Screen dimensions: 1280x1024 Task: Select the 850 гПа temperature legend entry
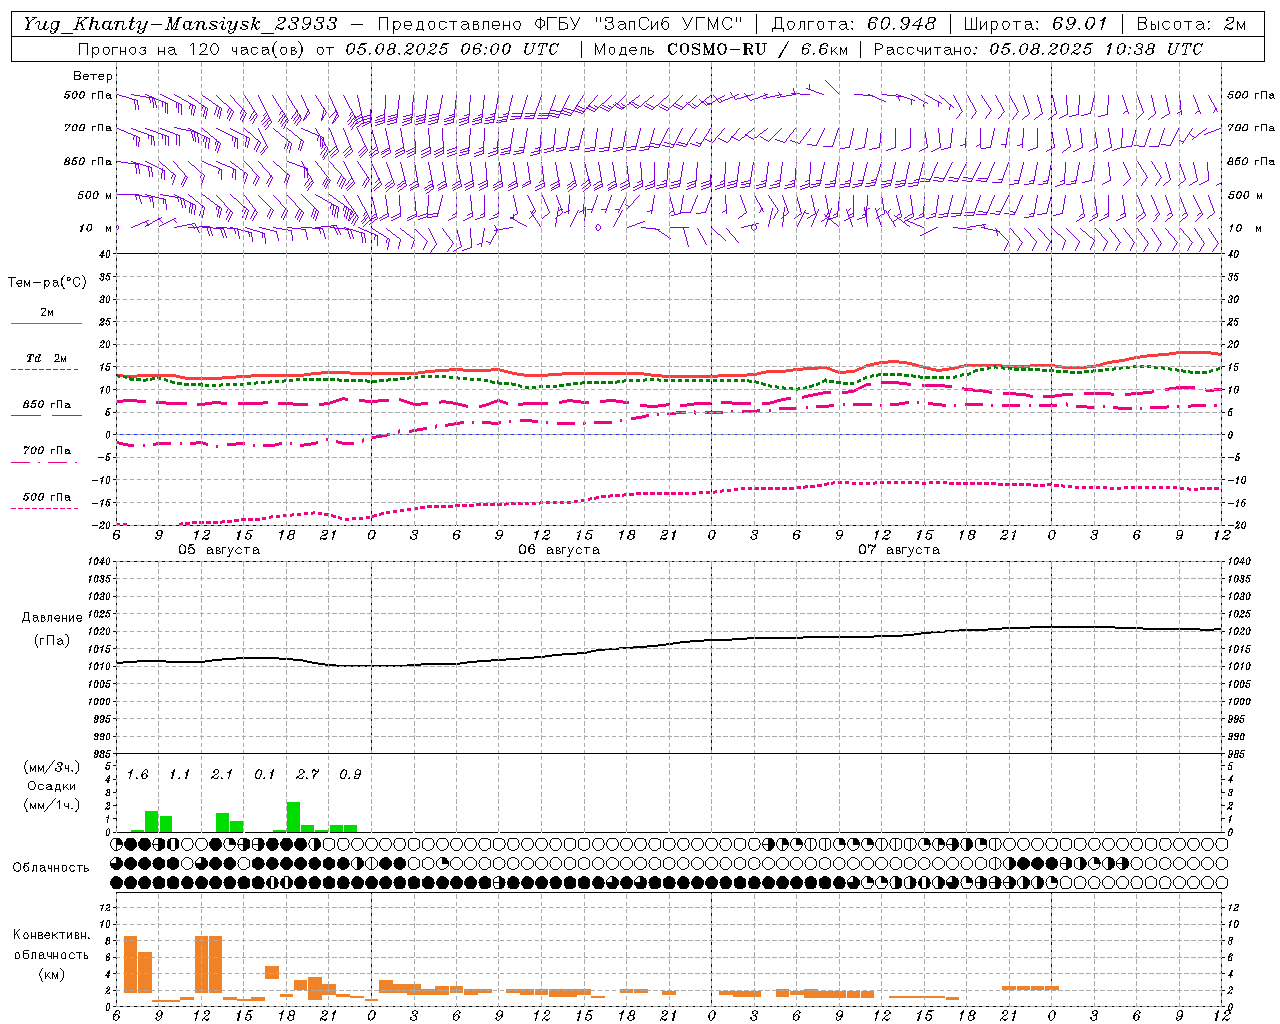pyautogui.click(x=46, y=405)
